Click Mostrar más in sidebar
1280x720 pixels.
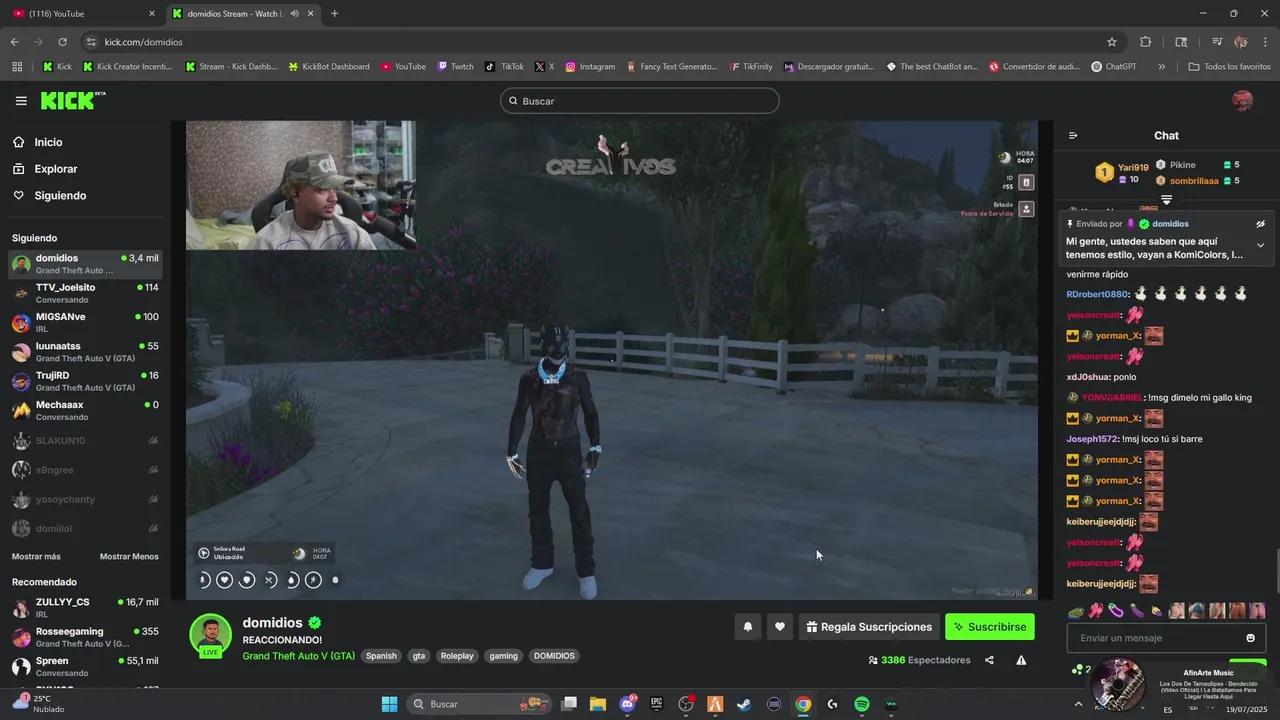pos(36,556)
